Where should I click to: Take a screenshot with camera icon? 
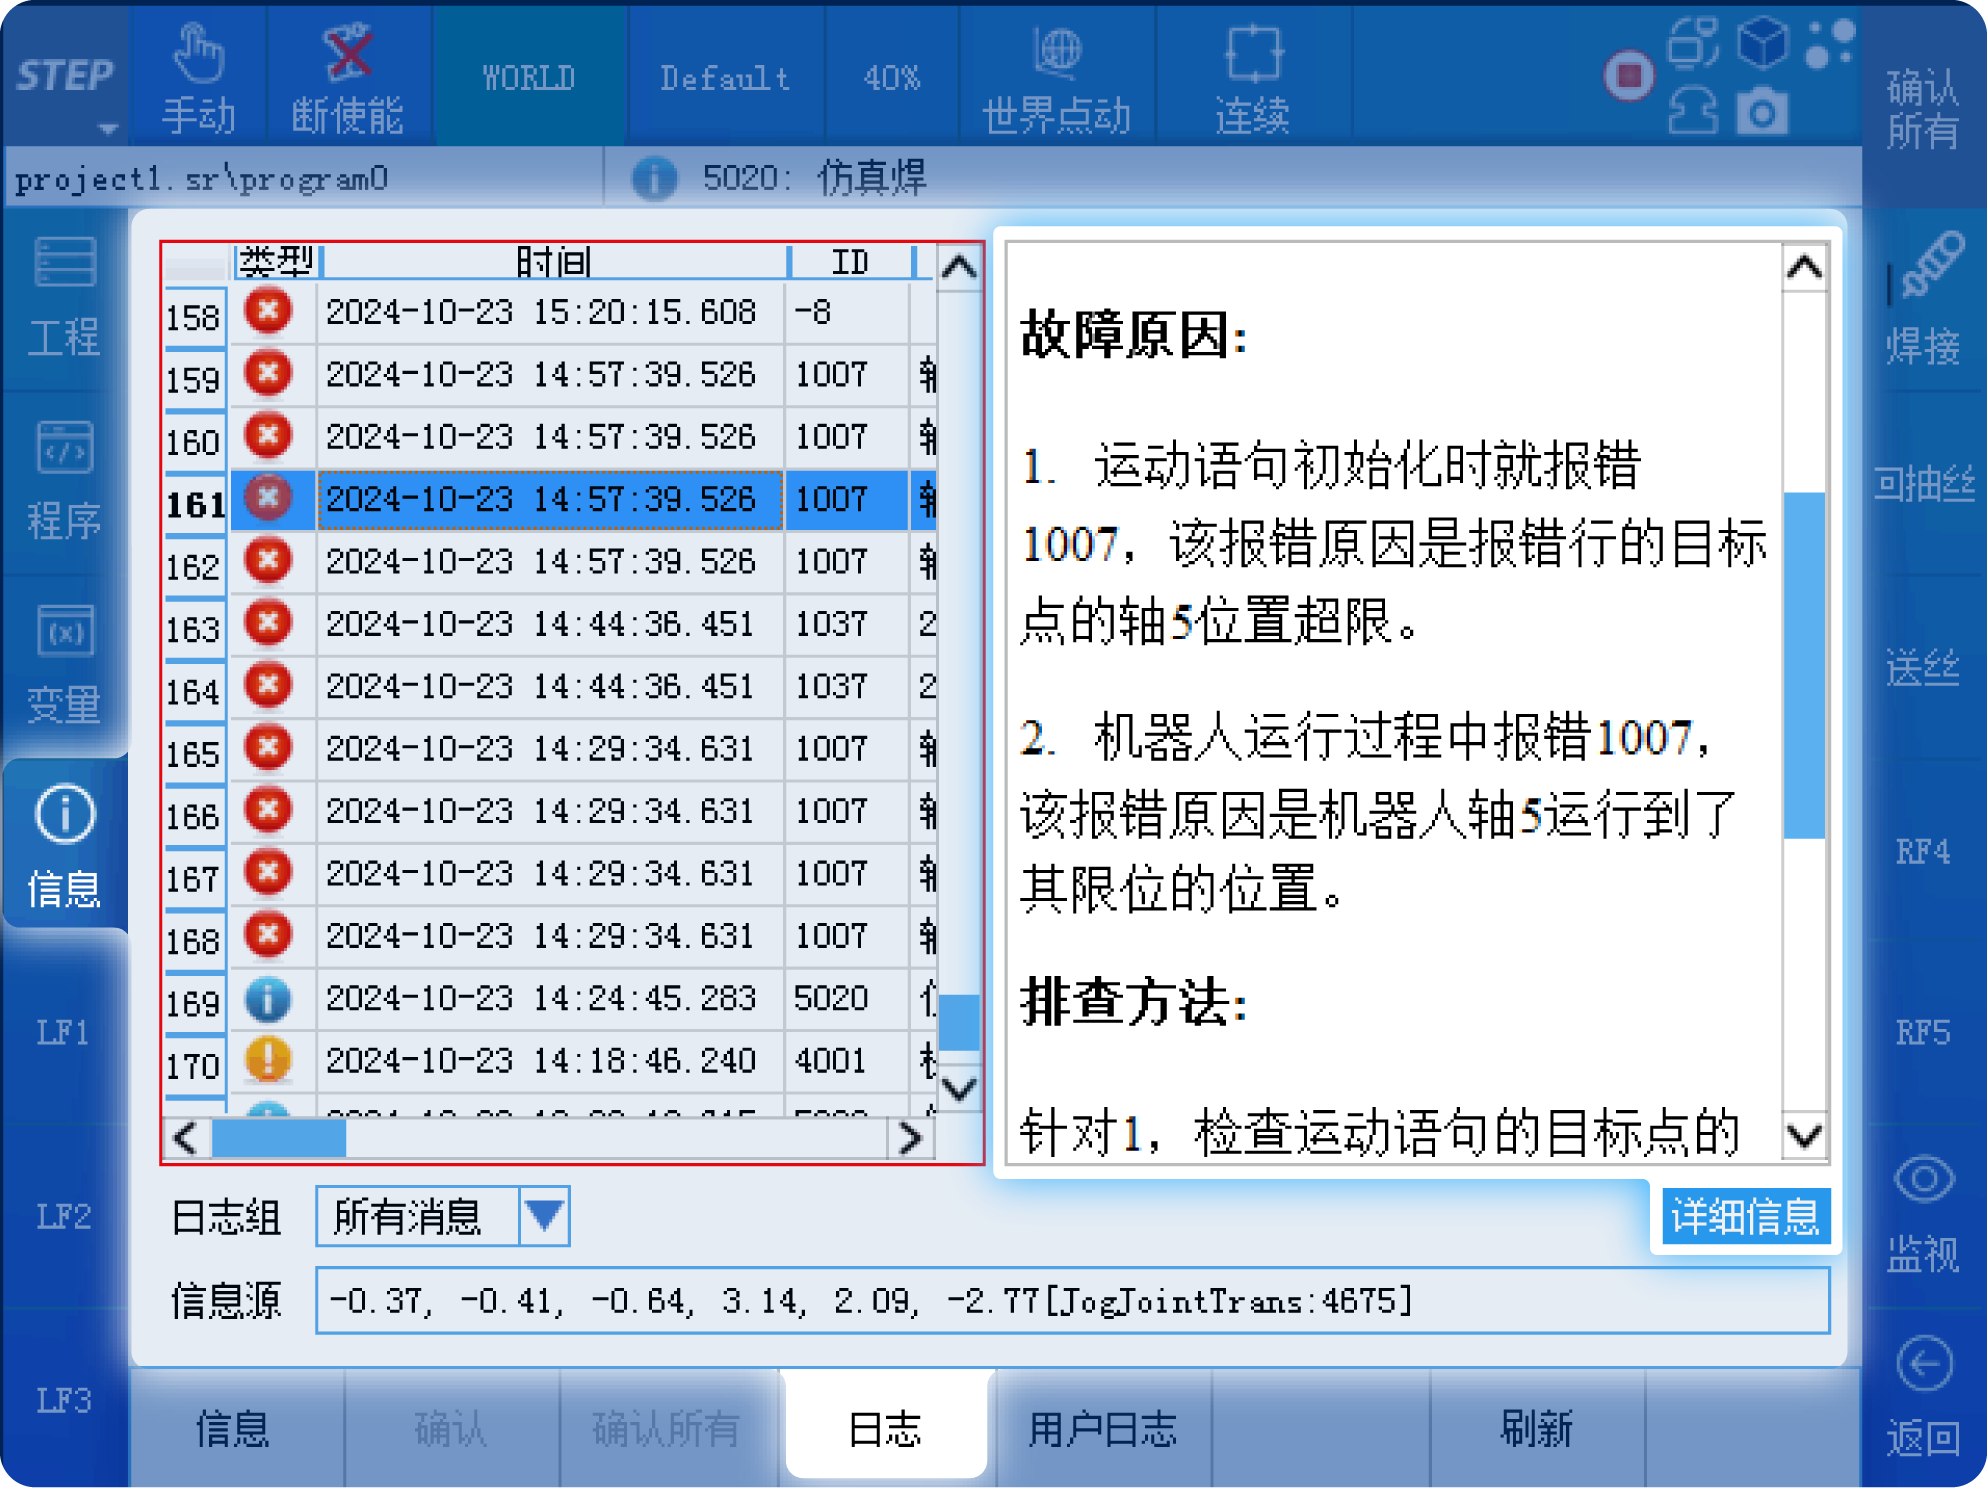(x=1762, y=111)
